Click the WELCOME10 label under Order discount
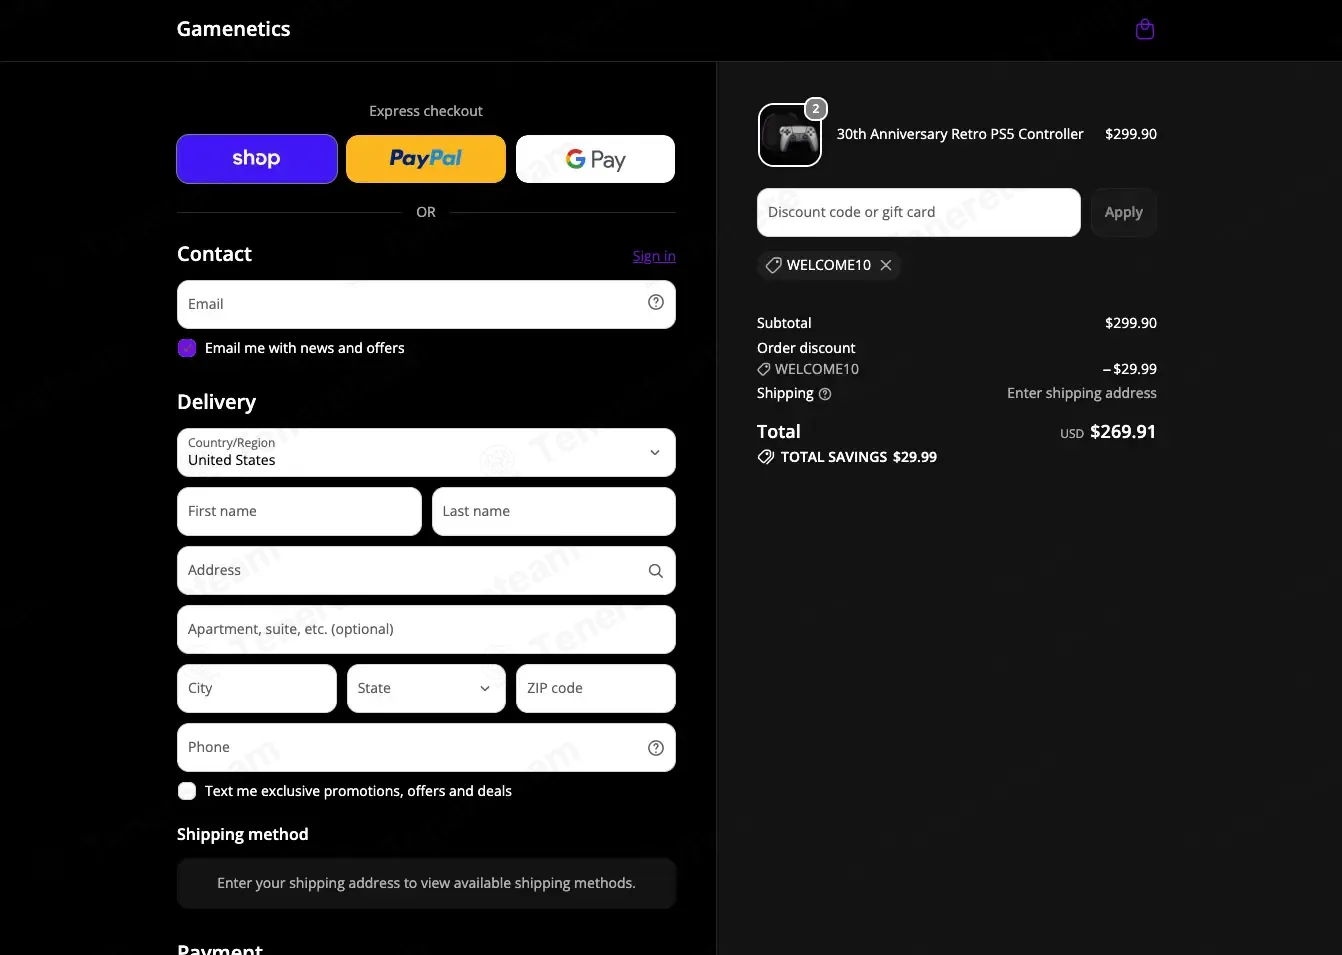 [x=817, y=369]
